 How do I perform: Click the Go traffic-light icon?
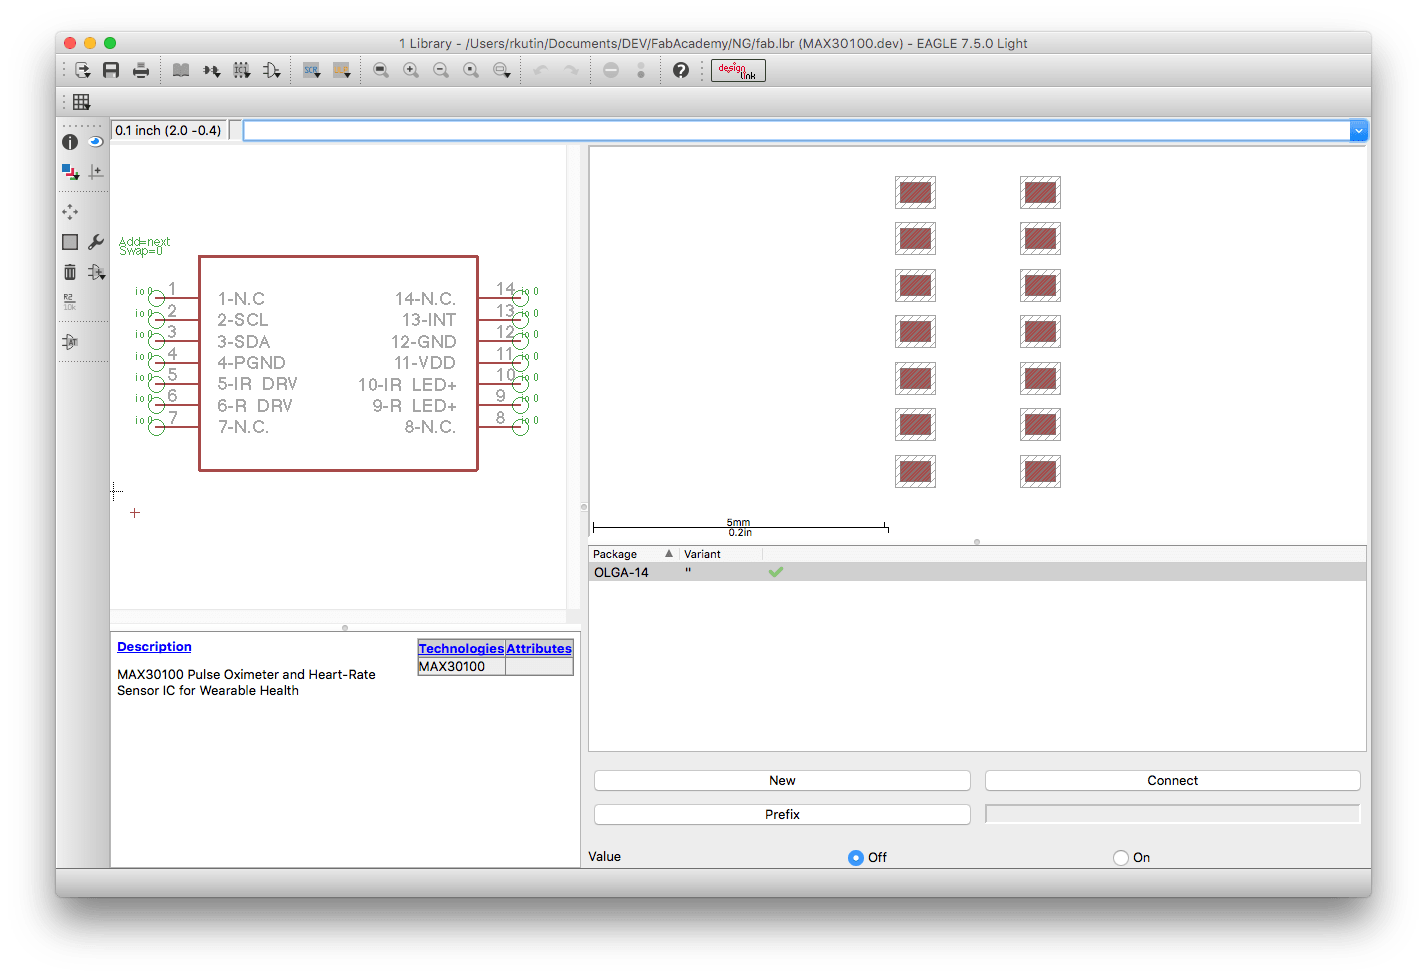641,70
